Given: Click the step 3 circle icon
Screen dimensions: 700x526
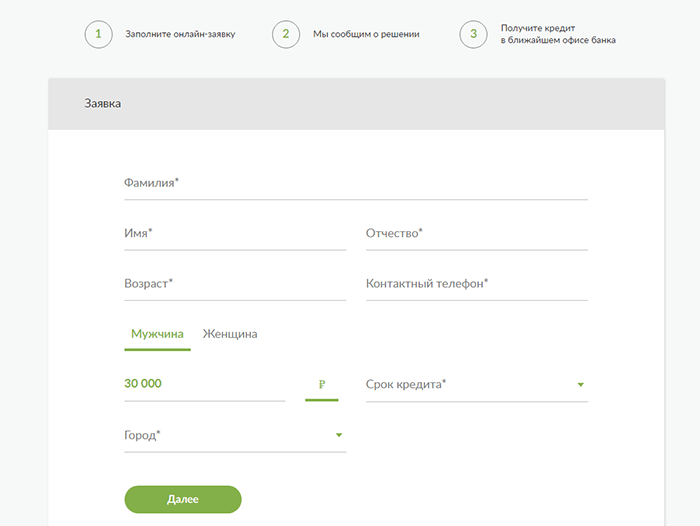Looking at the screenshot, I should pyautogui.click(x=473, y=34).
